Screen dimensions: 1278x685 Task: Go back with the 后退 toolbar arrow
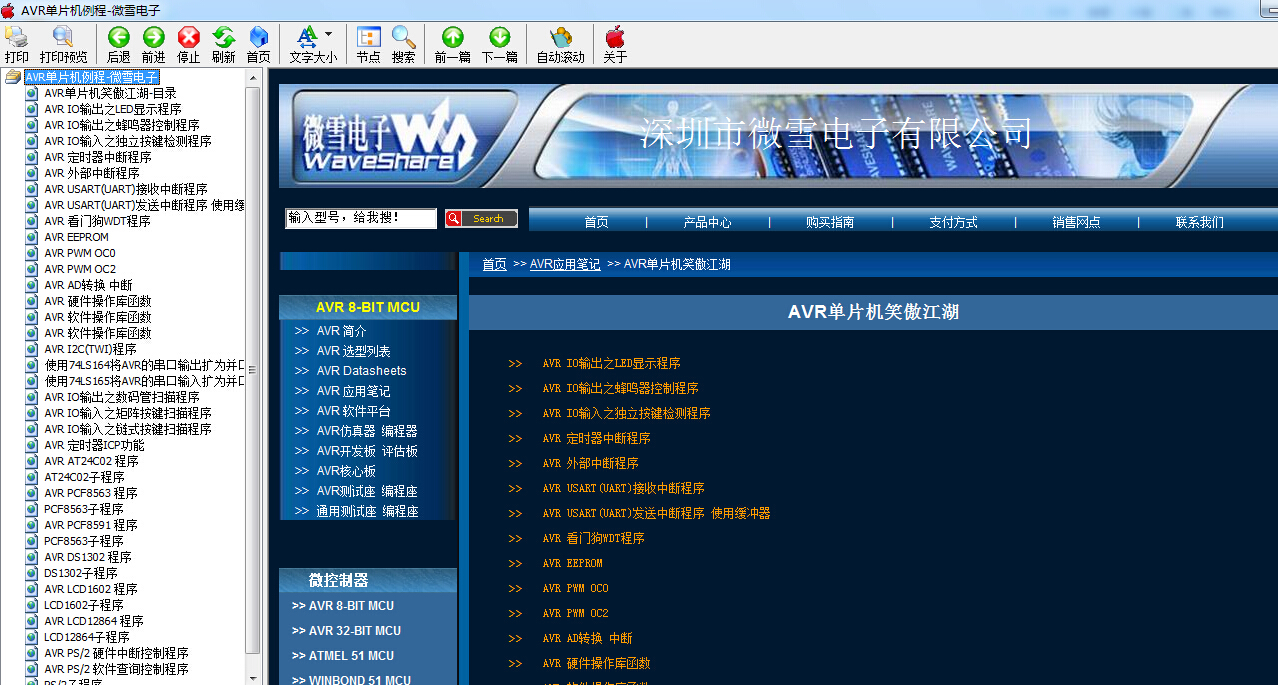point(119,37)
